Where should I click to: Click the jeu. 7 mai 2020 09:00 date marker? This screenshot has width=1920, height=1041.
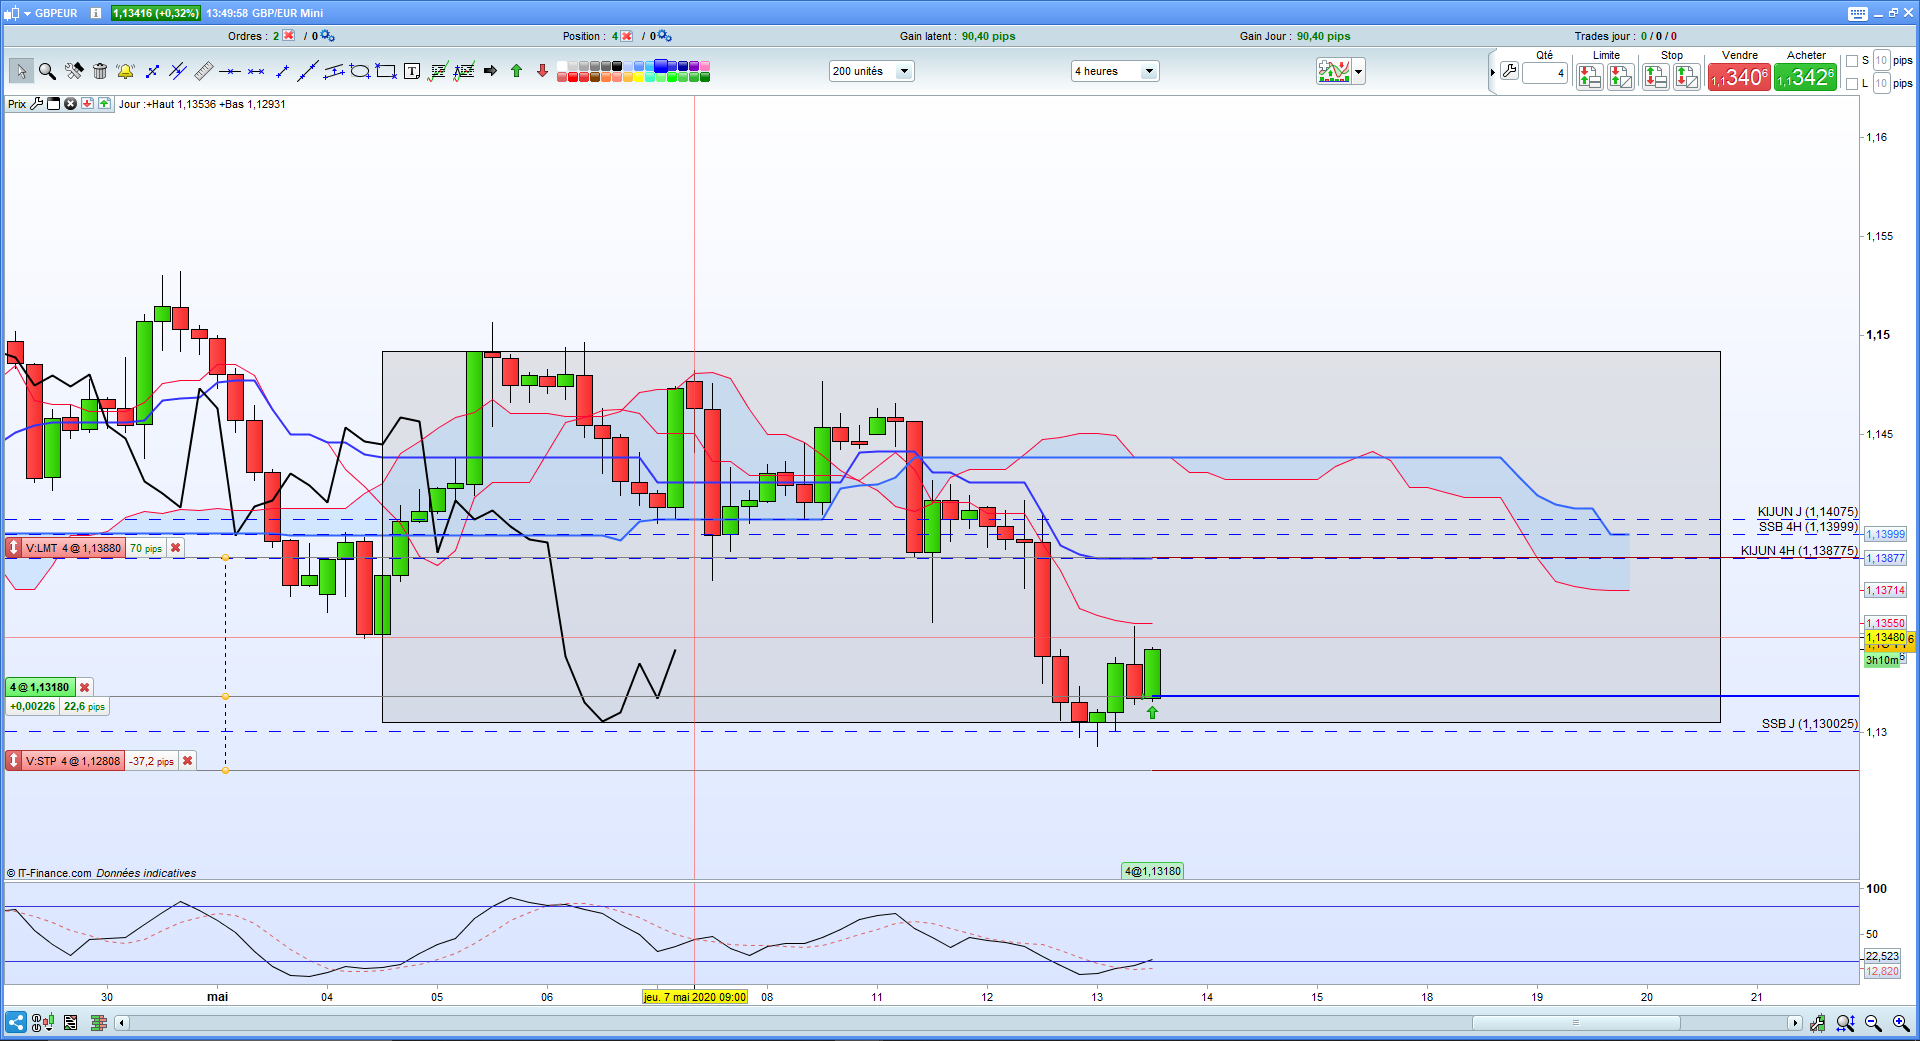point(695,997)
